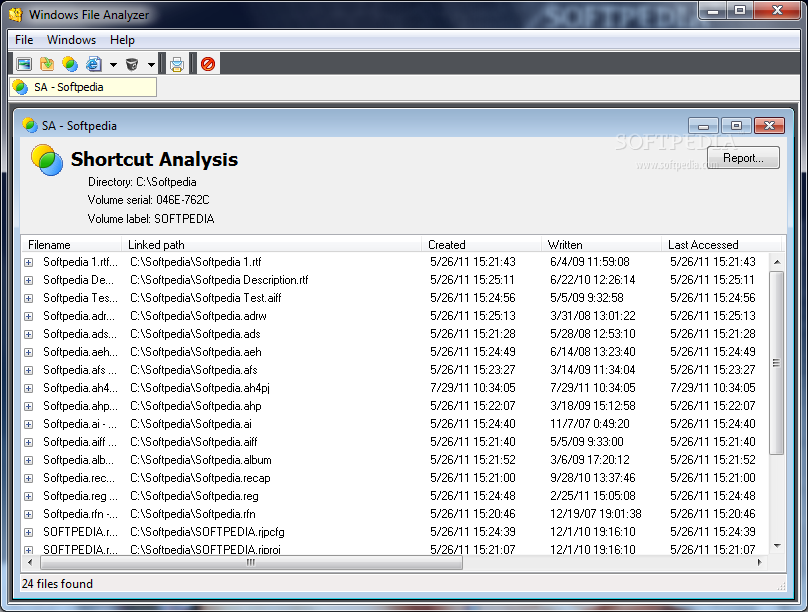The height and width of the screenshot is (612, 808).
Task: Click the red stop sign toolbar icon
Action: [x=208, y=64]
